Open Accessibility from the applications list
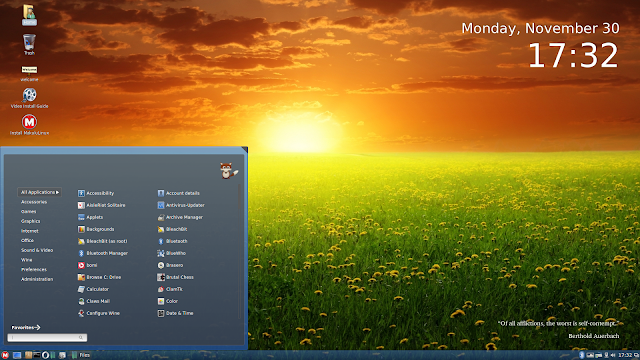640x360 pixels. (x=96, y=193)
